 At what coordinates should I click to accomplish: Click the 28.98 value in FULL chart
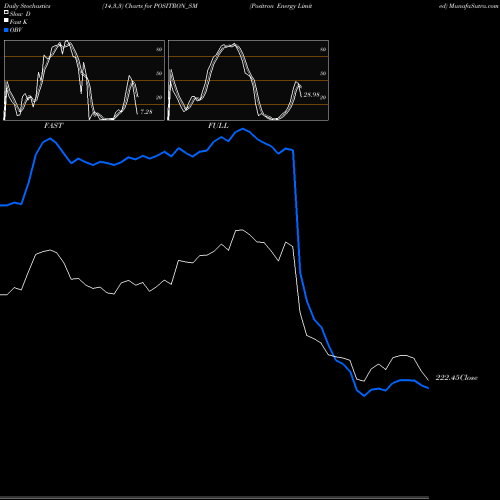tap(312, 95)
